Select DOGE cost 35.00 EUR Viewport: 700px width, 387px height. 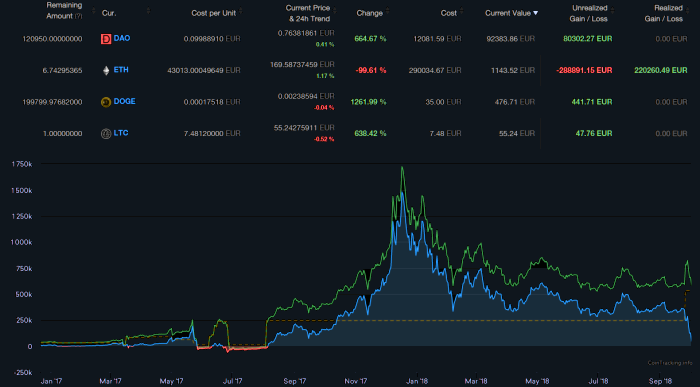coord(443,102)
